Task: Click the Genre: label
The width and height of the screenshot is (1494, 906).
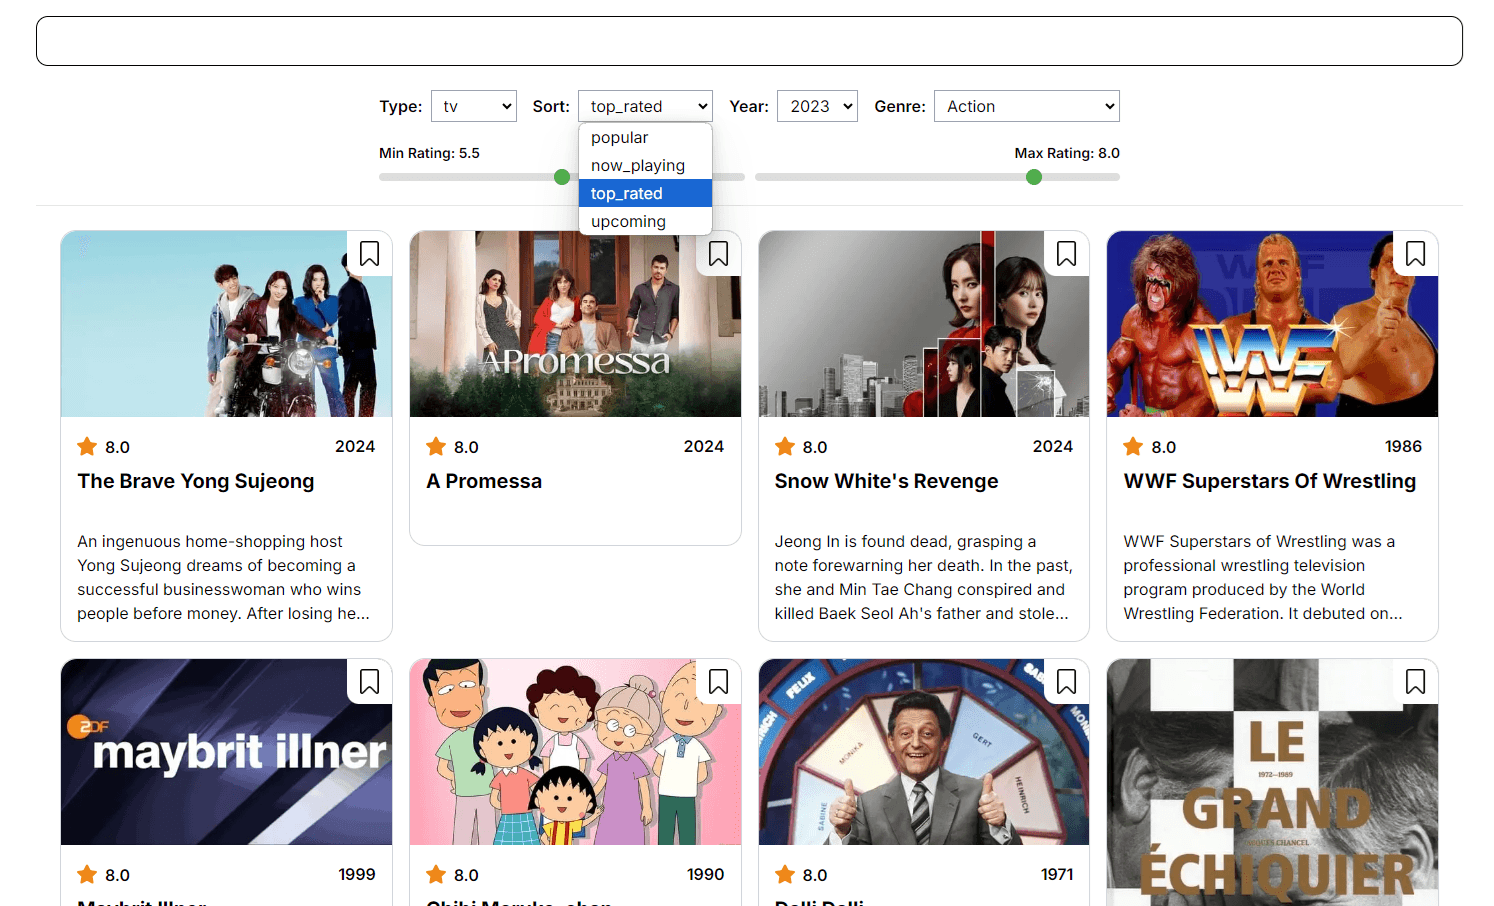Action: point(900,106)
